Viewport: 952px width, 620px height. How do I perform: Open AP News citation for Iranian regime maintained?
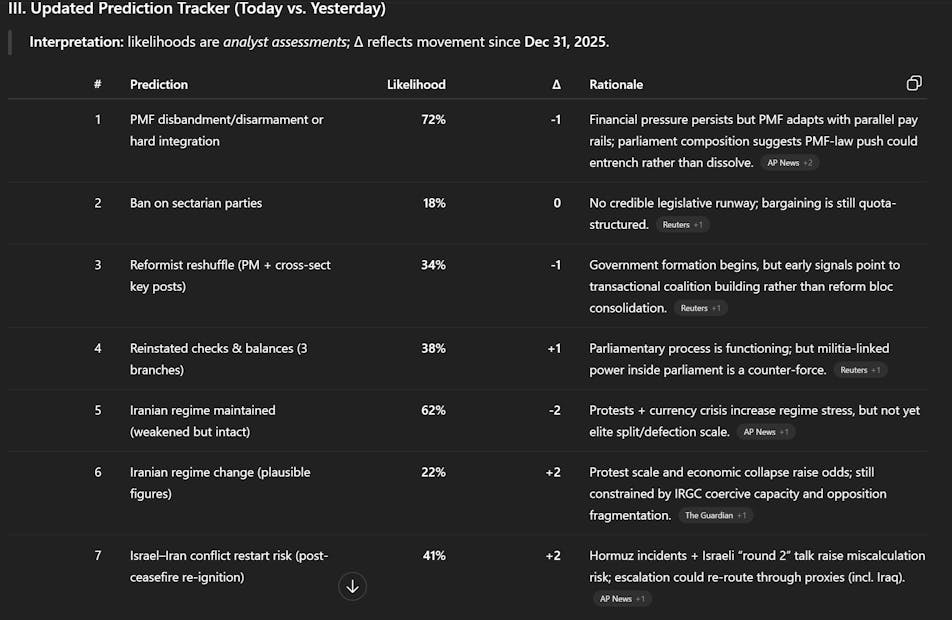(x=766, y=432)
